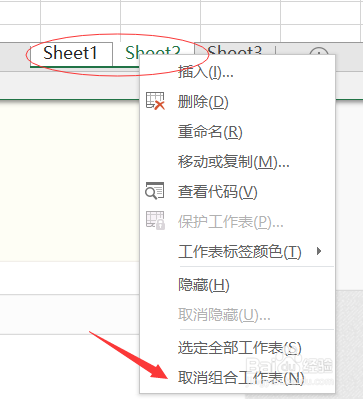This screenshot has height=399, width=363.
Task: Open 移动或复制(M) dialog
Action: [237, 161]
